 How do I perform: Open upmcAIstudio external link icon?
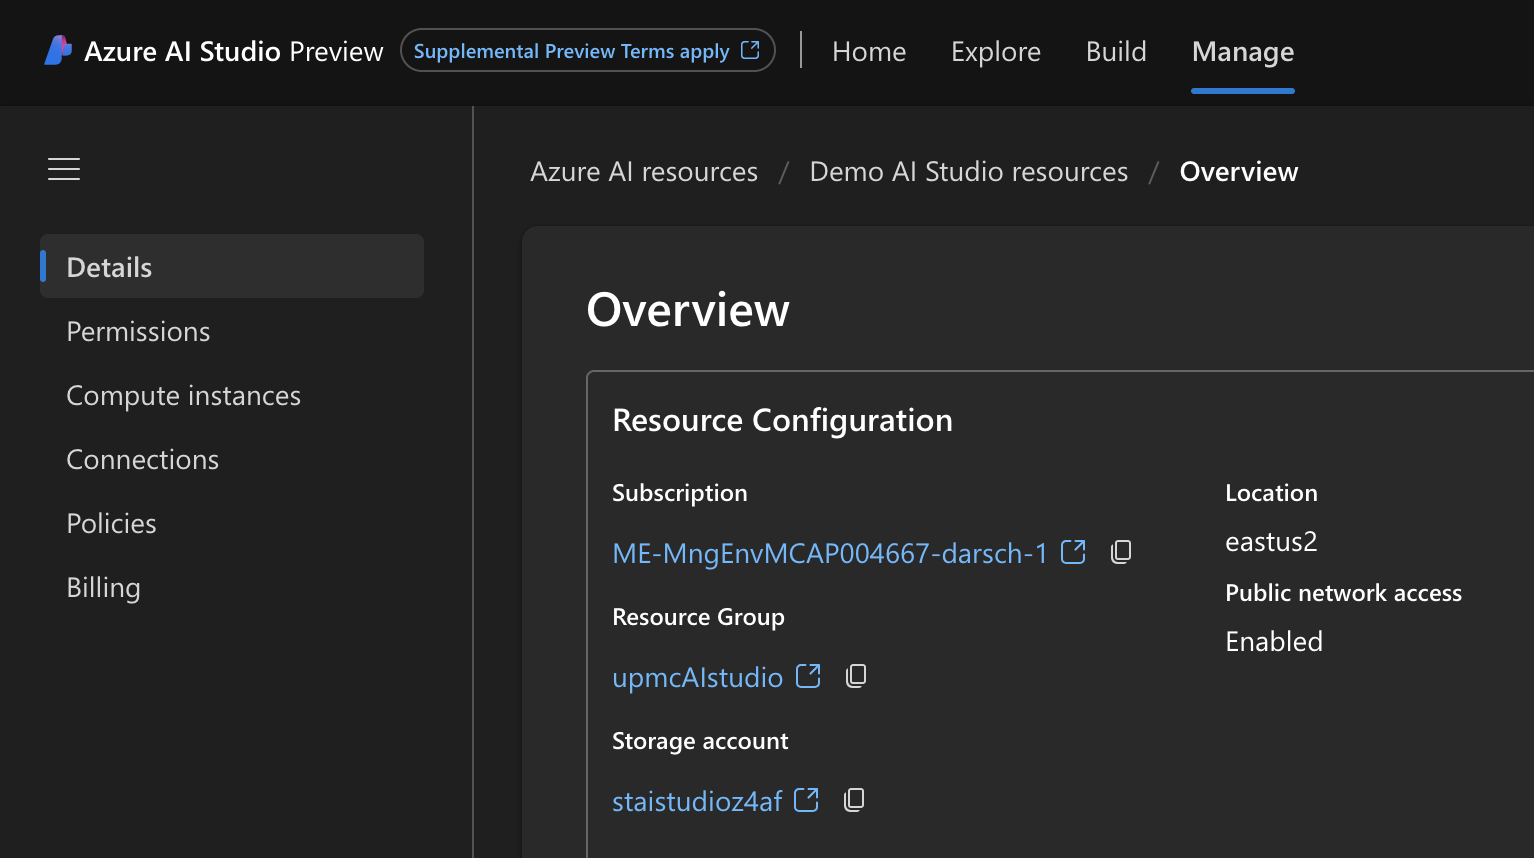pos(808,676)
